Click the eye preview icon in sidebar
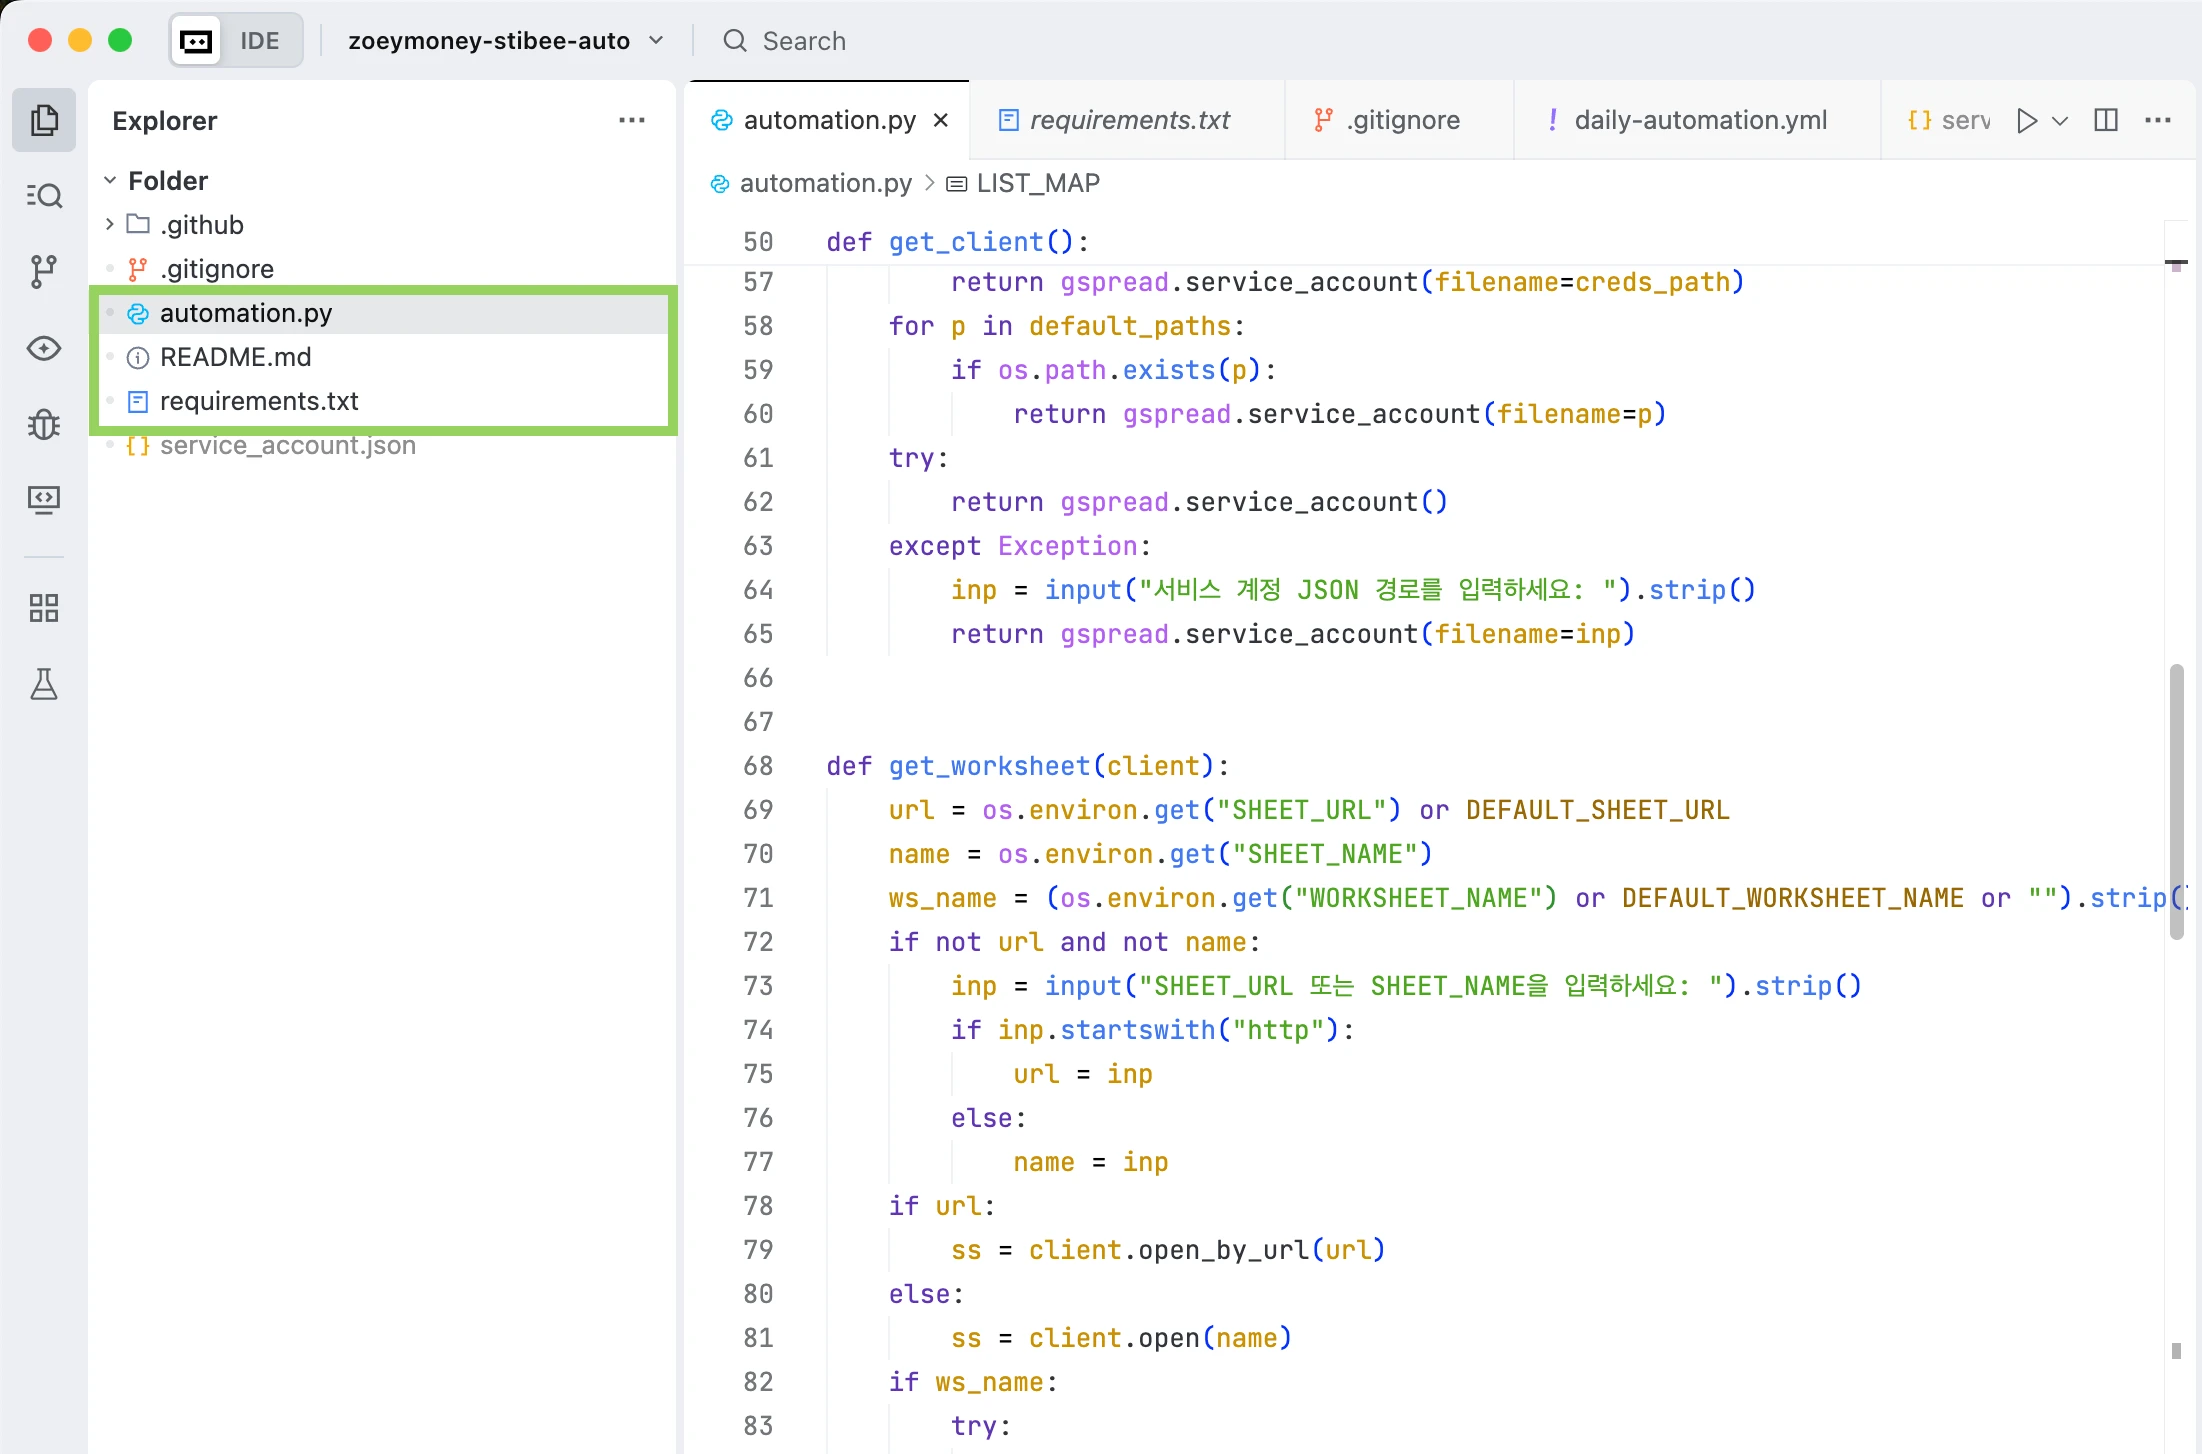 click(44, 348)
